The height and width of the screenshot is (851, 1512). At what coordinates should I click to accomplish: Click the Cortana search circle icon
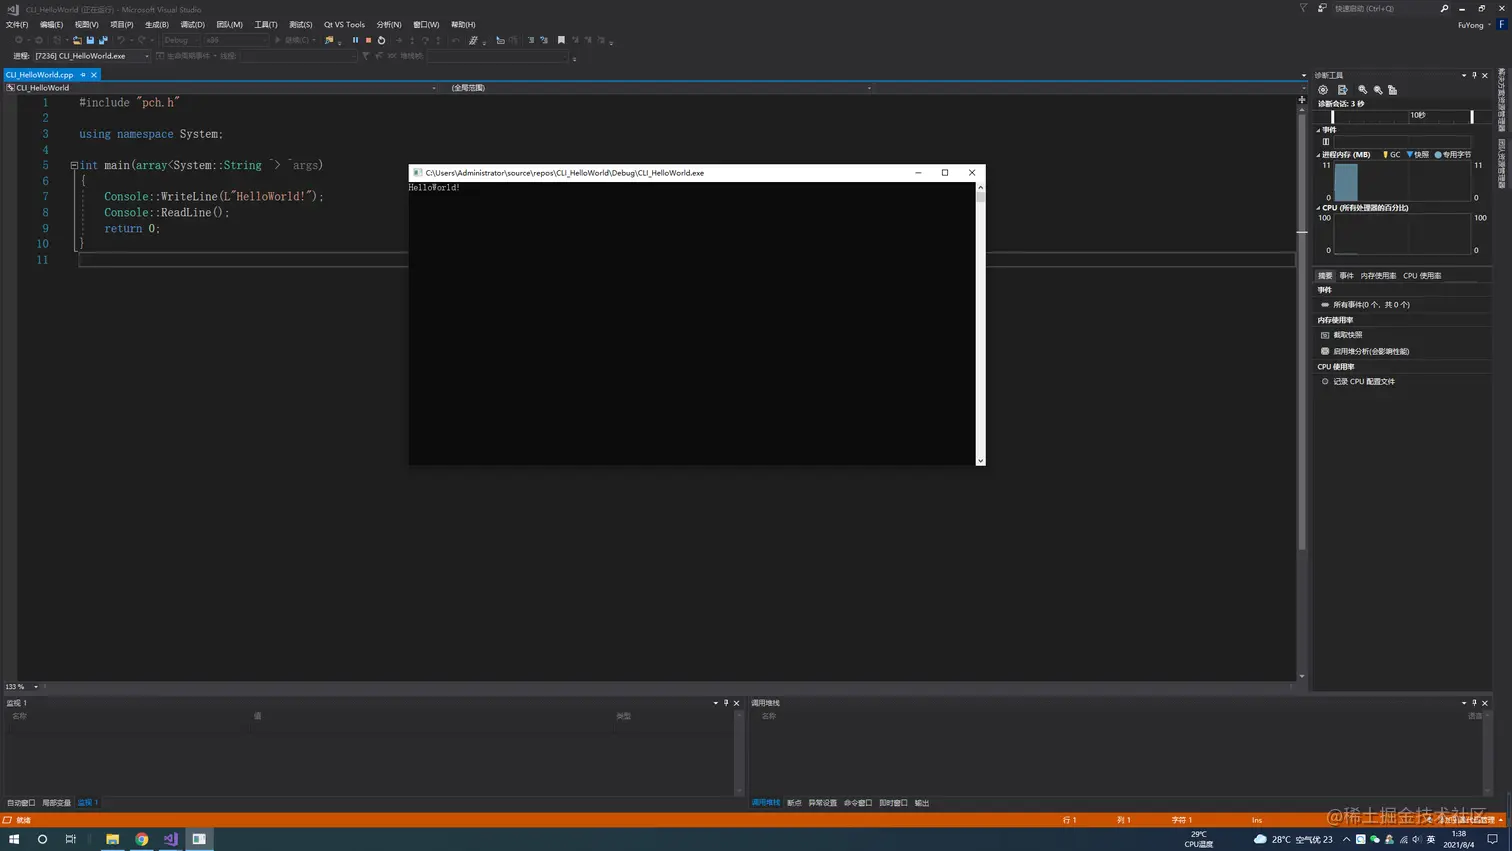click(x=42, y=839)
